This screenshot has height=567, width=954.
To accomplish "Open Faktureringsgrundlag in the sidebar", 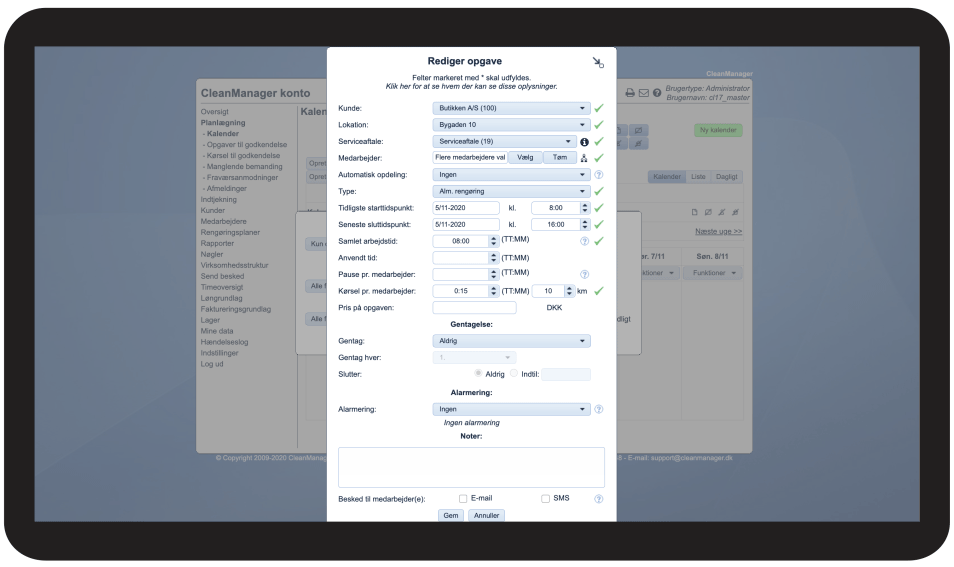I will tap(235, 309).
